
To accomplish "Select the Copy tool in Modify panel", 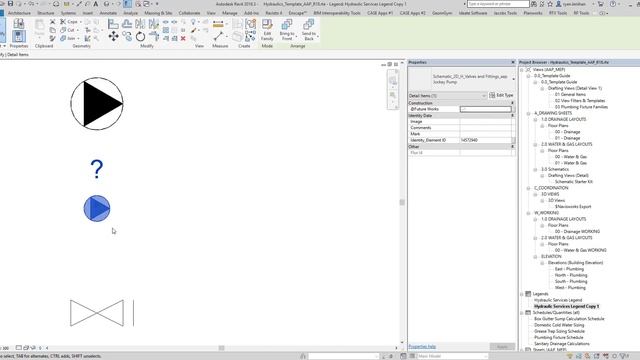I will coord(127,37).
